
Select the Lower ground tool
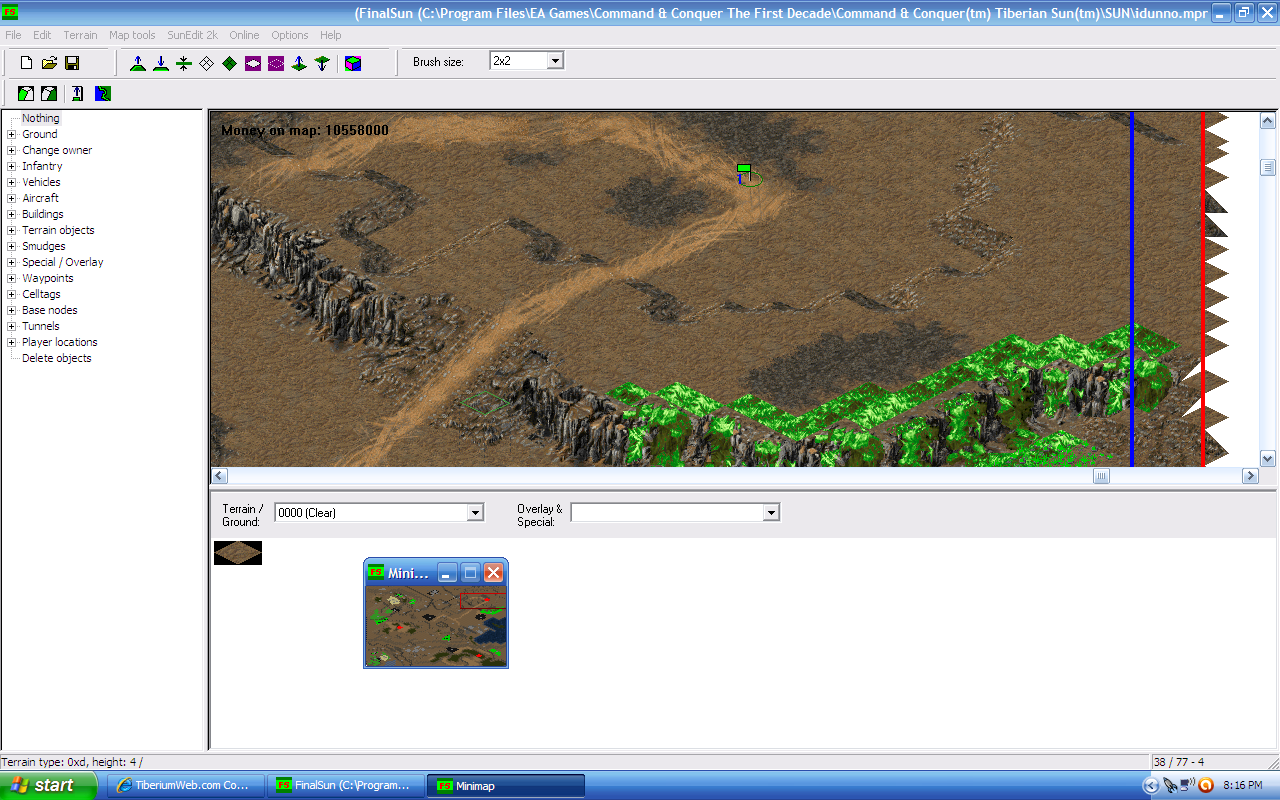160,63
